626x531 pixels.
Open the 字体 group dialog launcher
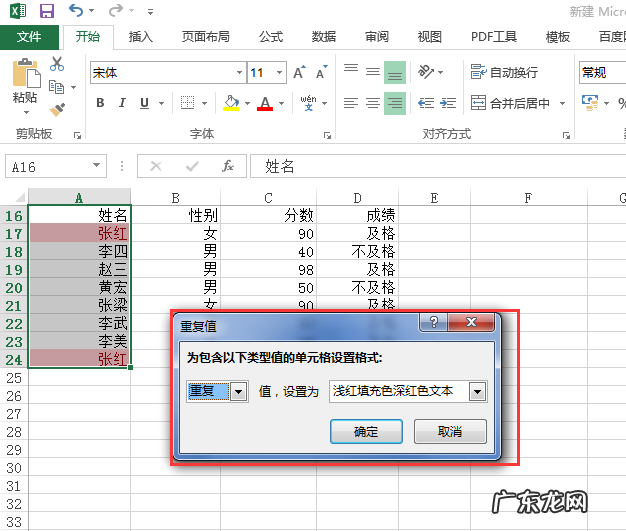click(327, 136)
